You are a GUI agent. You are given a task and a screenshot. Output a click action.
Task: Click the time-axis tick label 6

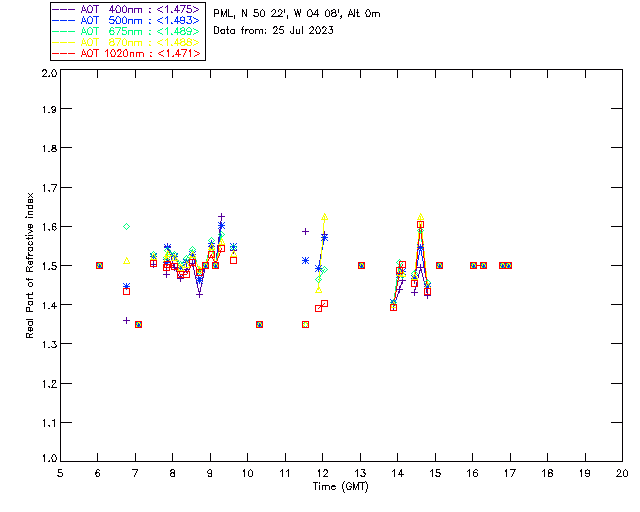[98, 473]
